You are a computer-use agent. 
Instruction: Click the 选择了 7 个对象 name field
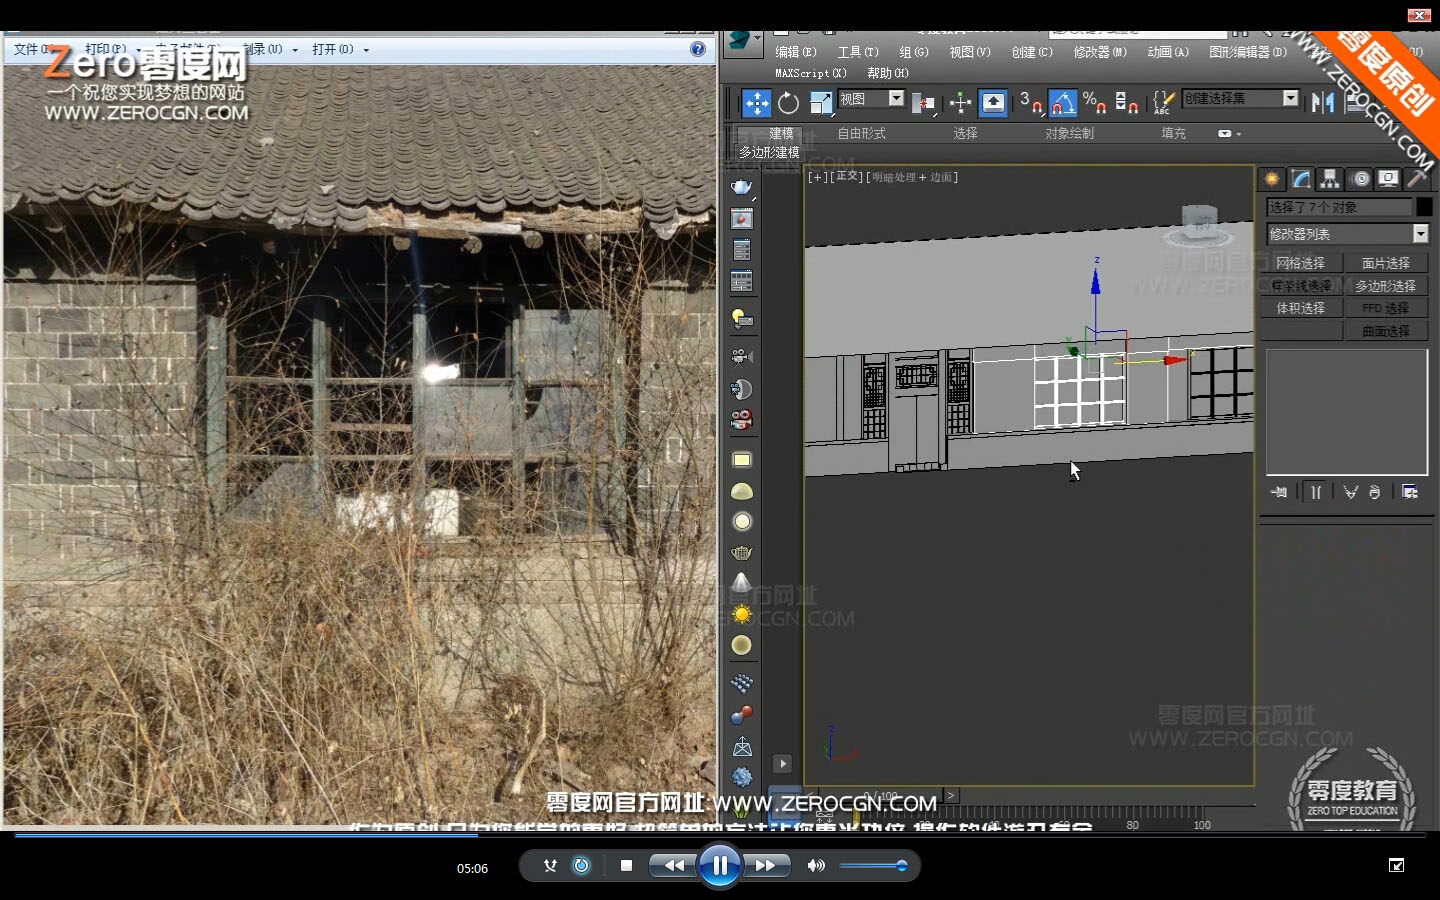click(1339, 207)
